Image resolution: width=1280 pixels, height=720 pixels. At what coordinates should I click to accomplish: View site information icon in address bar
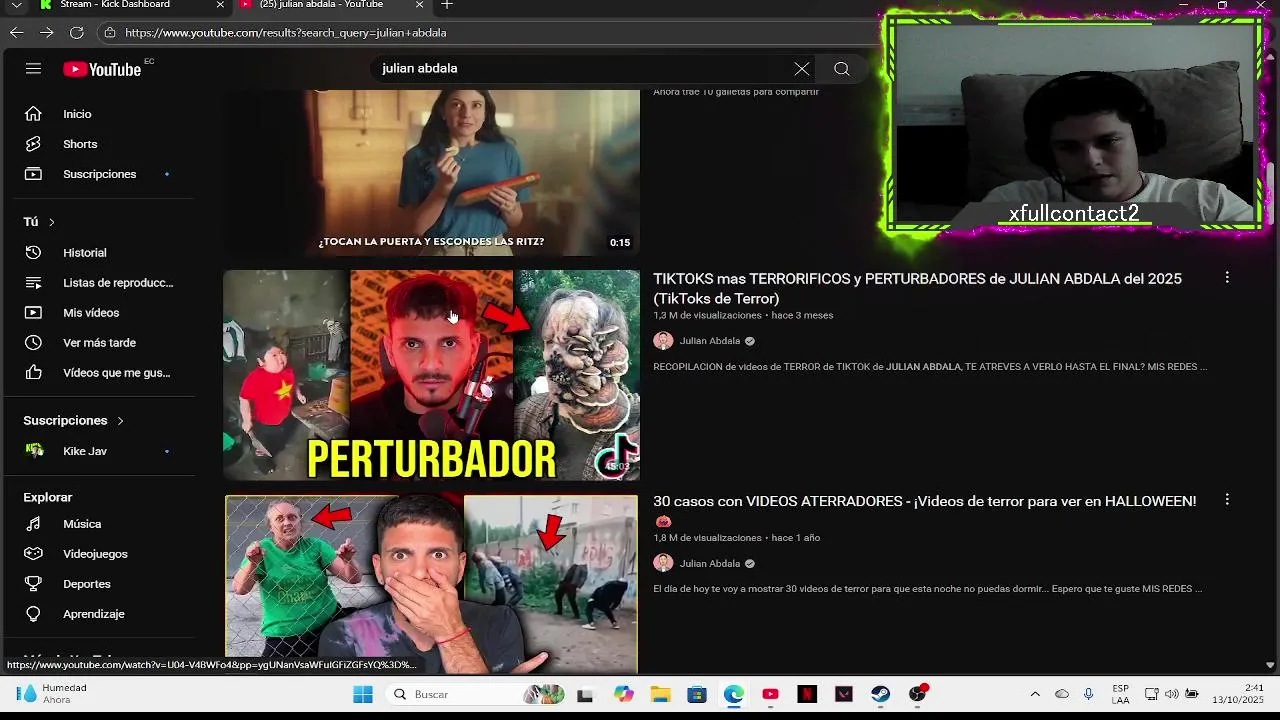click(x=110, y=33)
